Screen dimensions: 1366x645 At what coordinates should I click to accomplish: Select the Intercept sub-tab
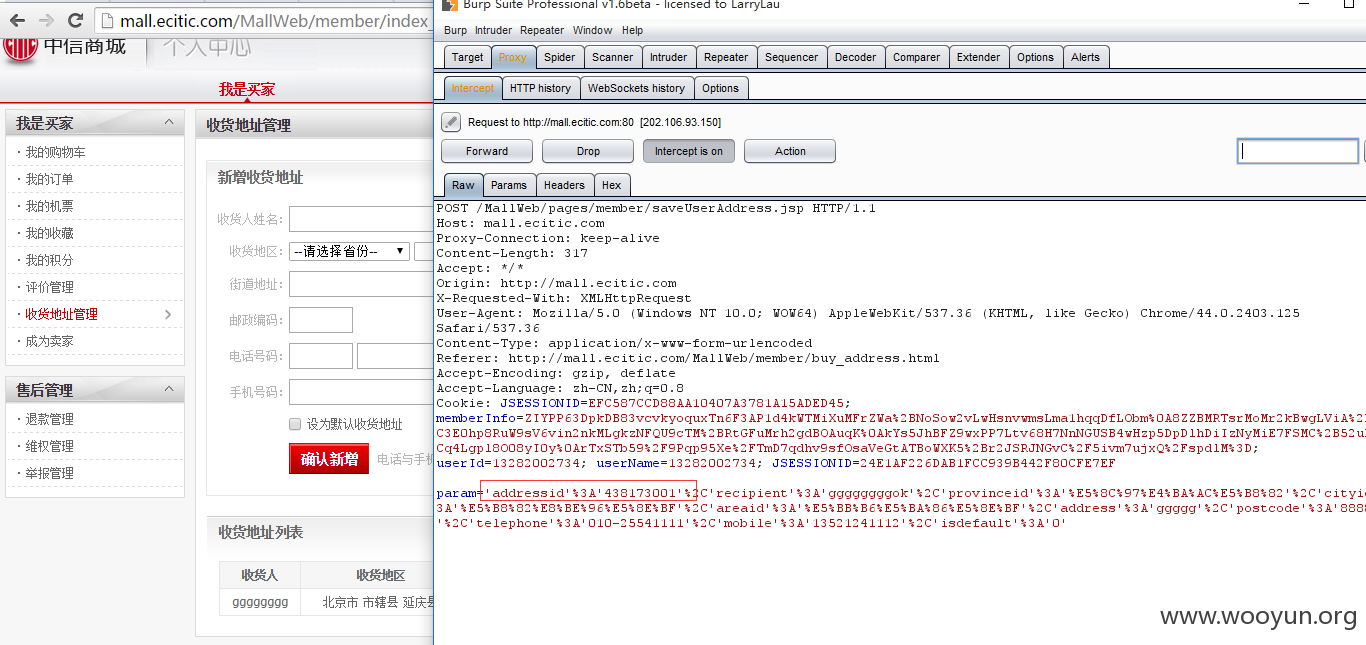pyautogui.click(x=472, y=88)
